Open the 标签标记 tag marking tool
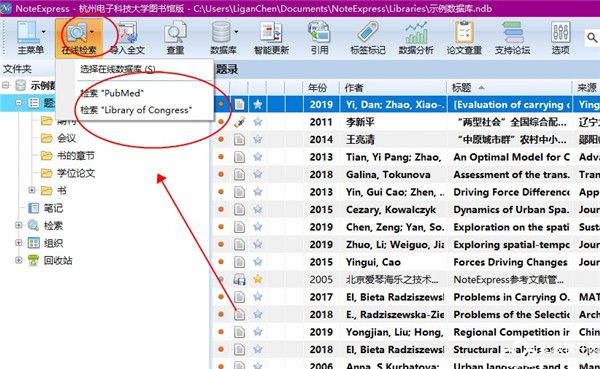This screenshot has width=600, height=369. [368, 38]
